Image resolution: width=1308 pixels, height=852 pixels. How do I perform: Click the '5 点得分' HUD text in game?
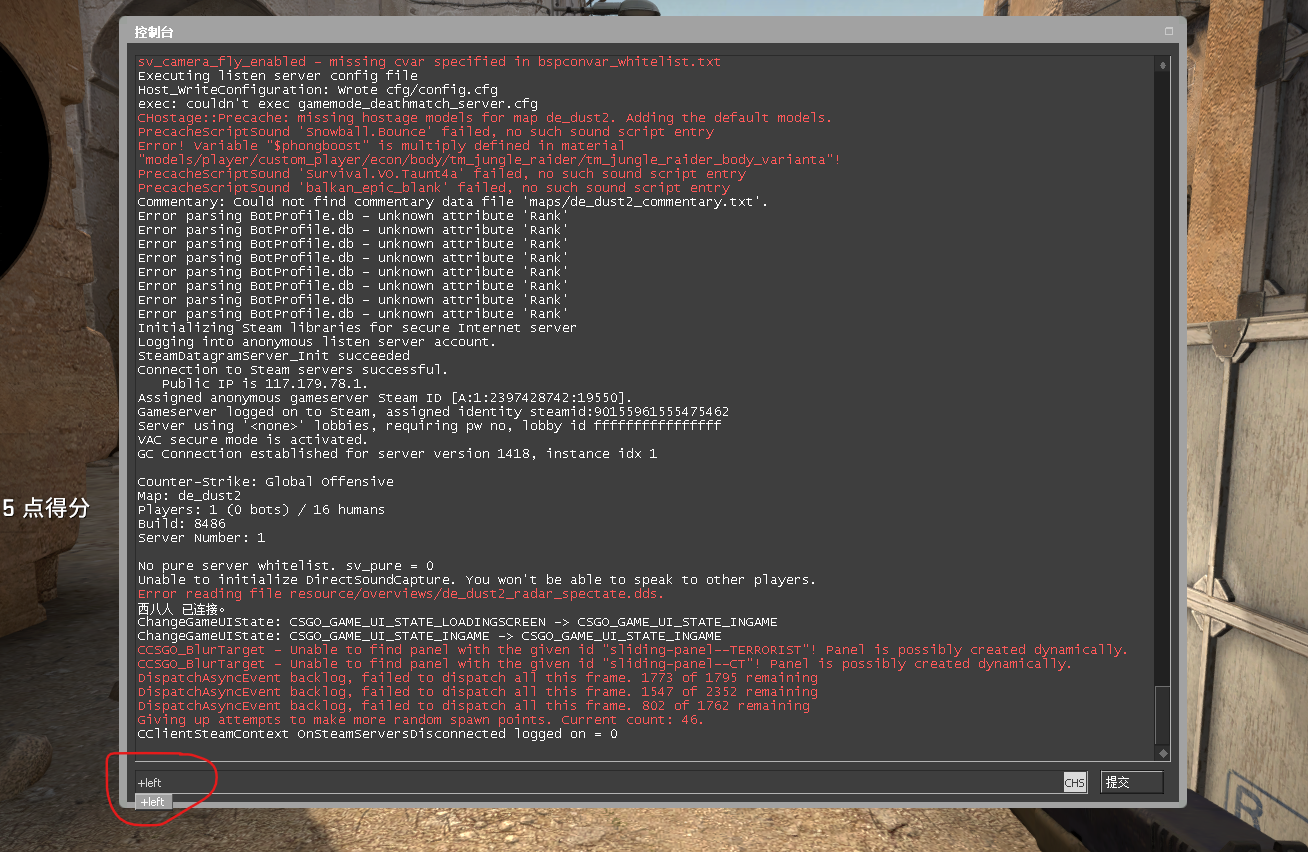click(45, 509)
